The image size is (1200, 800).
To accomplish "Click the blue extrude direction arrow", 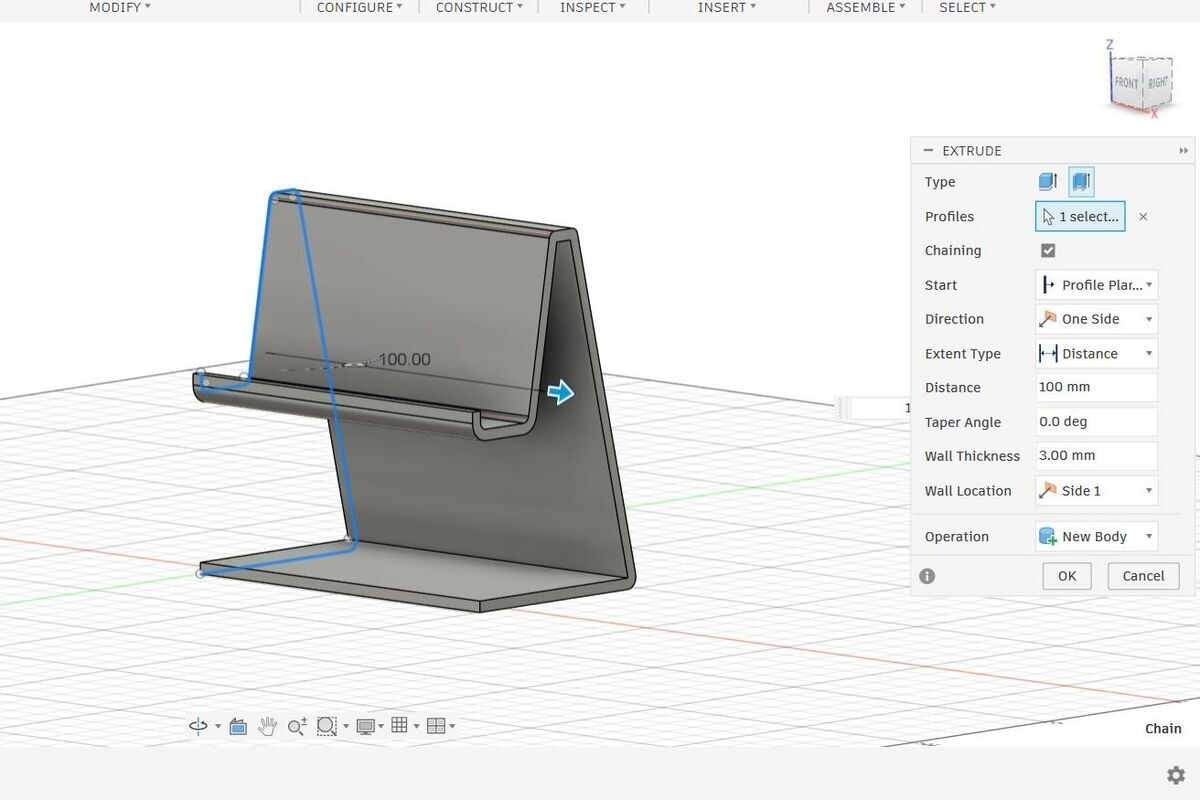I will click(561, 392).
